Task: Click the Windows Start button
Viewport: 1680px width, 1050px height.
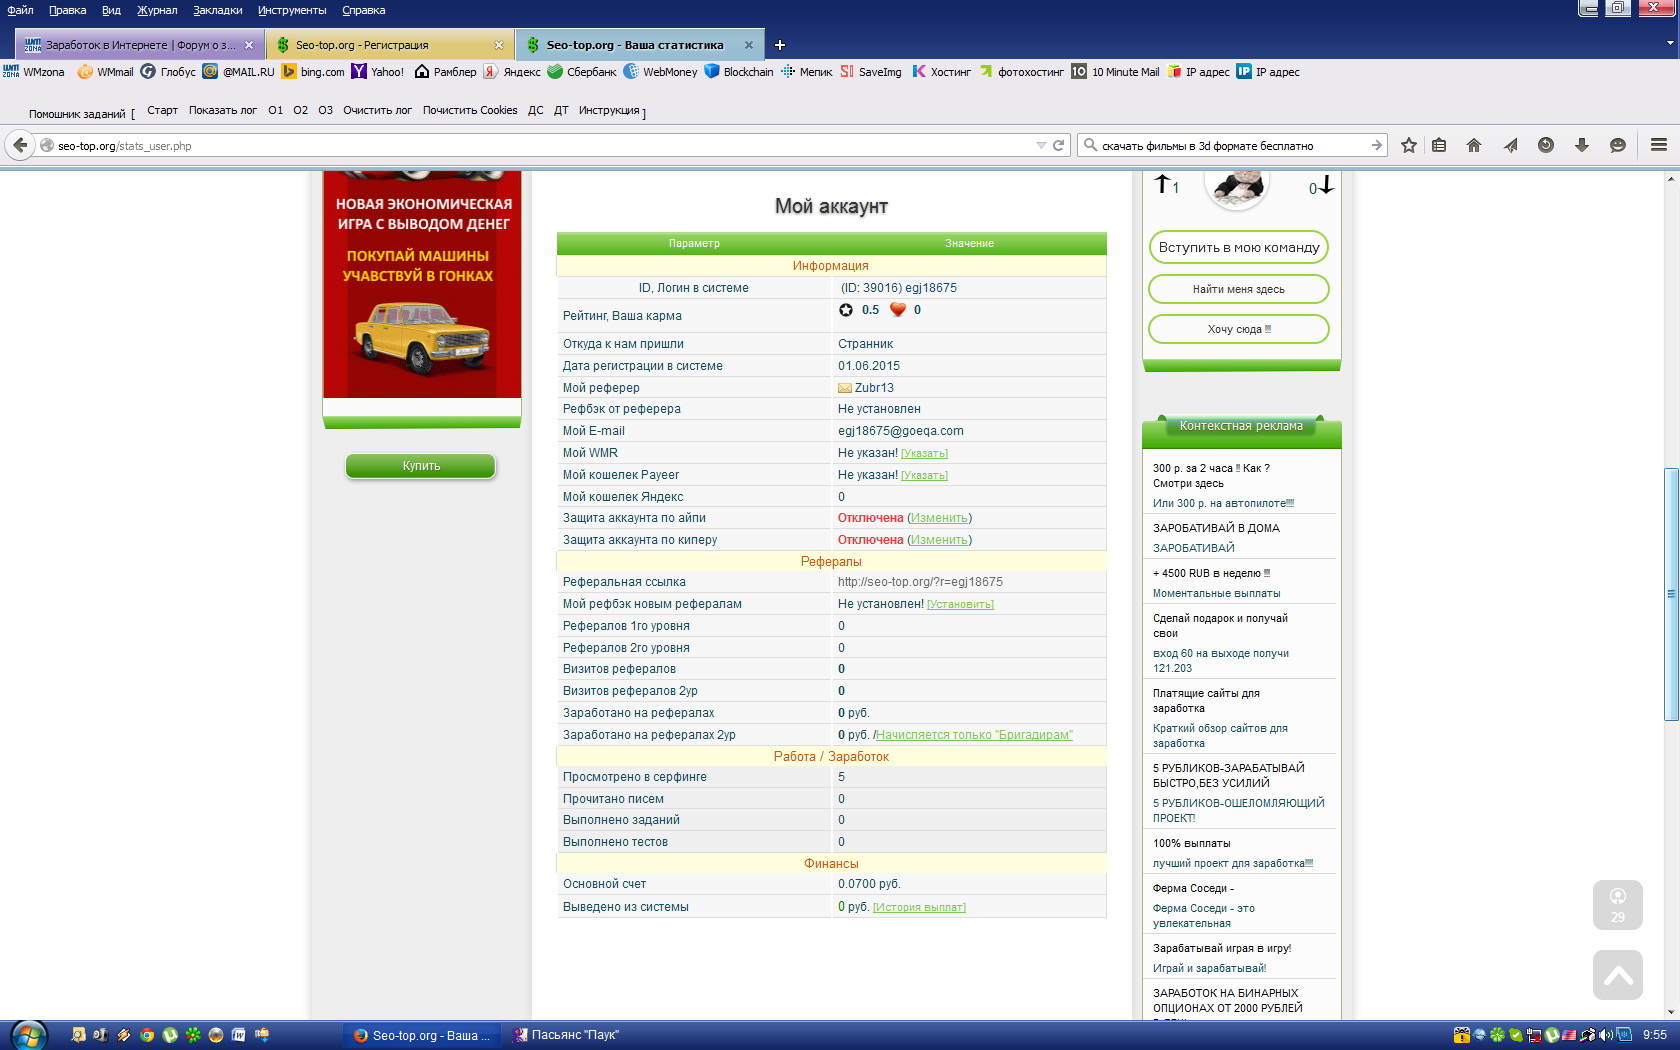Action: pos(28,1035)
